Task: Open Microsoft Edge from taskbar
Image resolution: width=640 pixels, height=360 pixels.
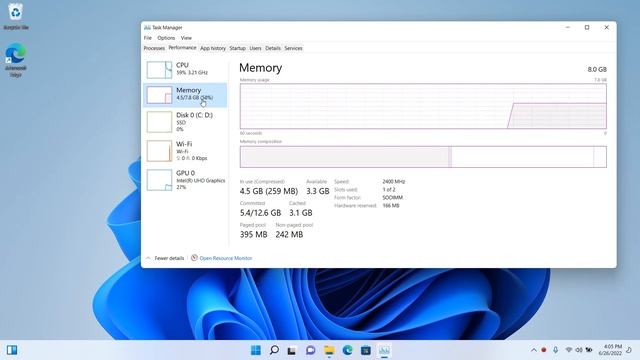Action: point(347,350)
